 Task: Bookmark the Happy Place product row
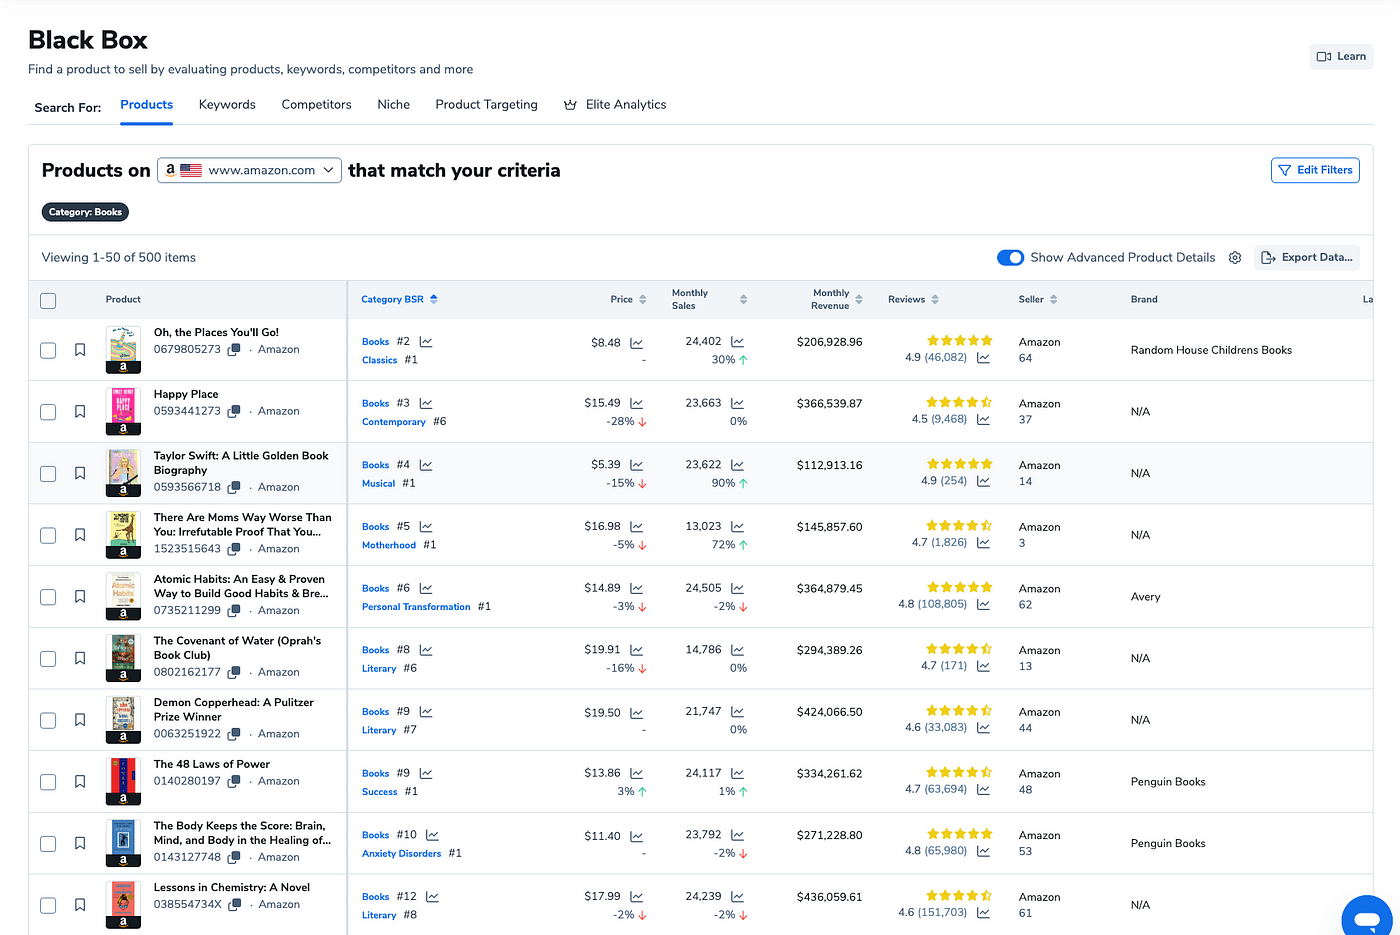coord(80,412)
